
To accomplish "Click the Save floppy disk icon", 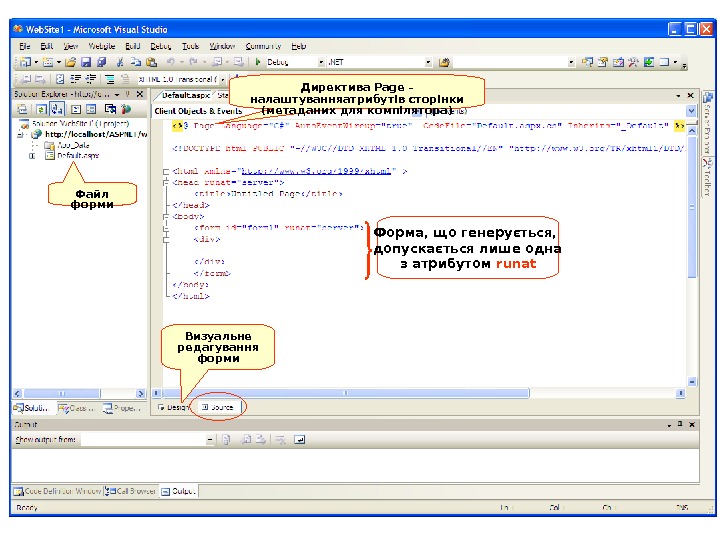I will pos(86,62).
